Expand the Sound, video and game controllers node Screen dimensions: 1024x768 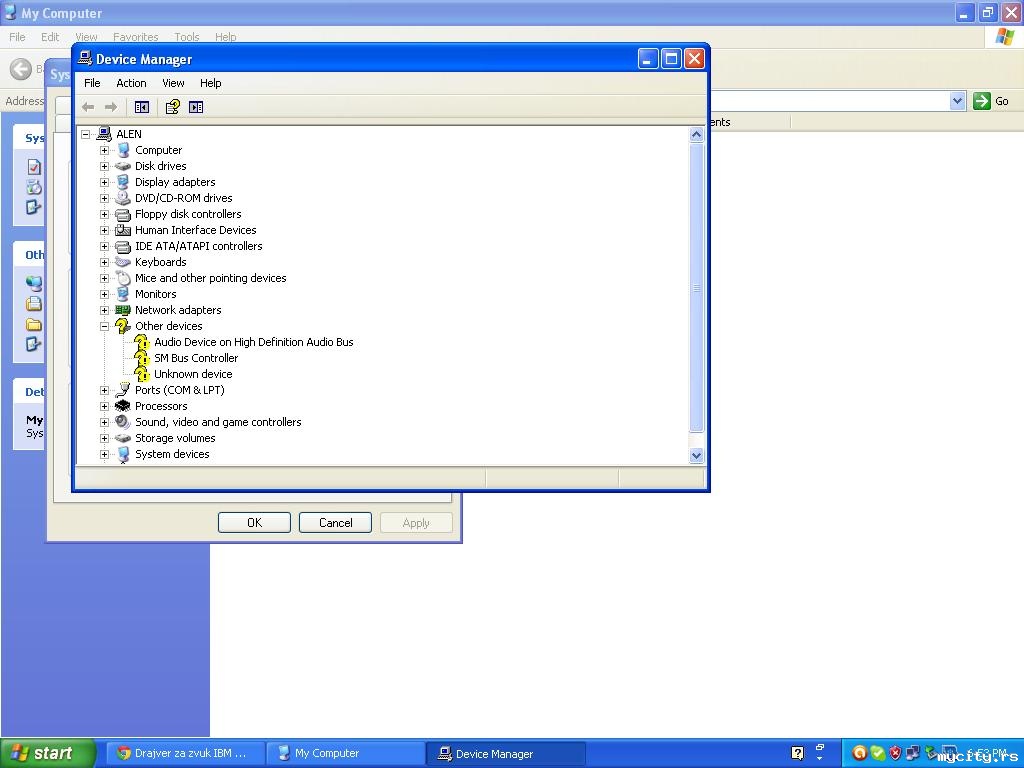(x=104, y=422)
